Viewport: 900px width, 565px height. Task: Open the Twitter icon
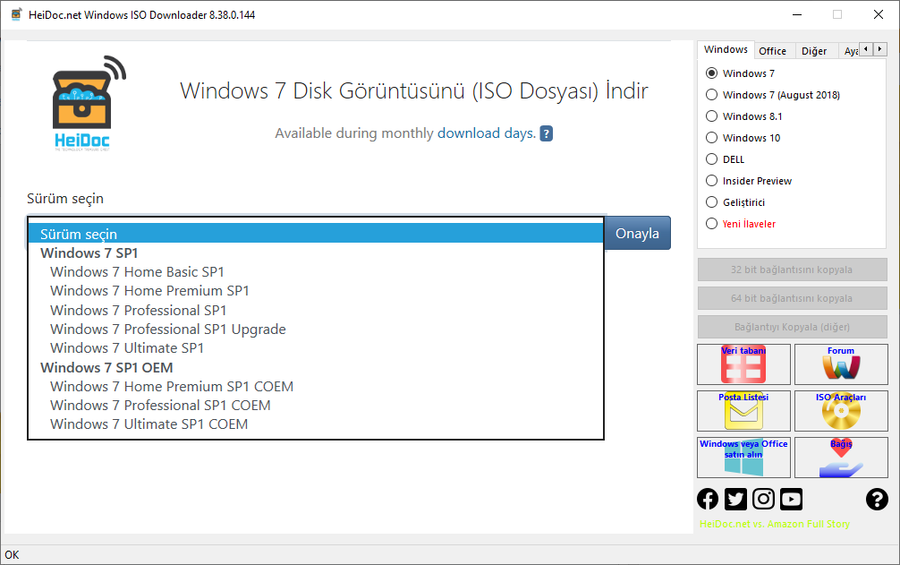point(735,499)
